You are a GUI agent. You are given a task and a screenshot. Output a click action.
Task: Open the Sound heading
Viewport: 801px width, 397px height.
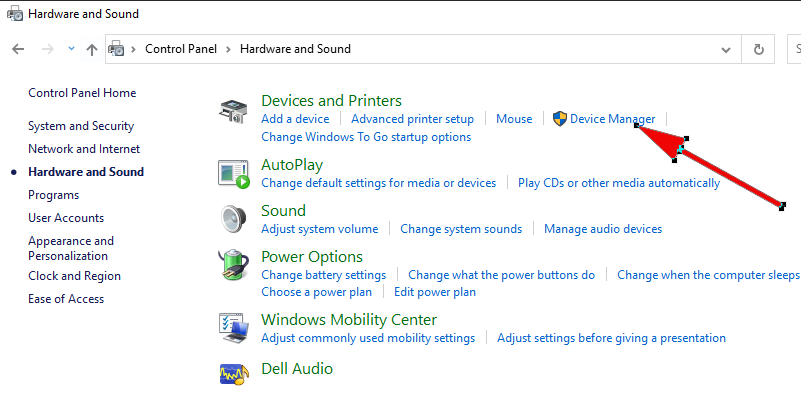coord(284,211)
